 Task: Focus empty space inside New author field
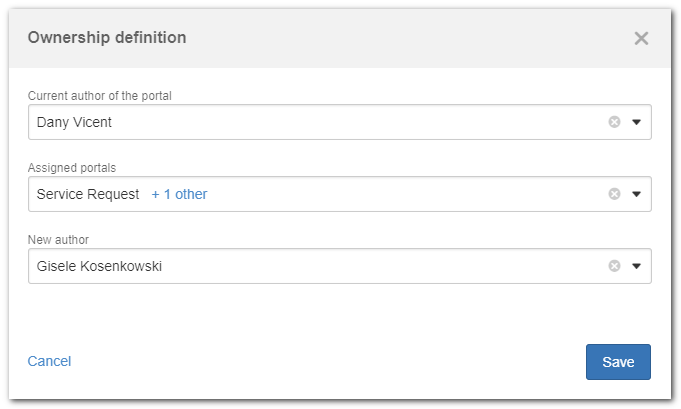382,266
